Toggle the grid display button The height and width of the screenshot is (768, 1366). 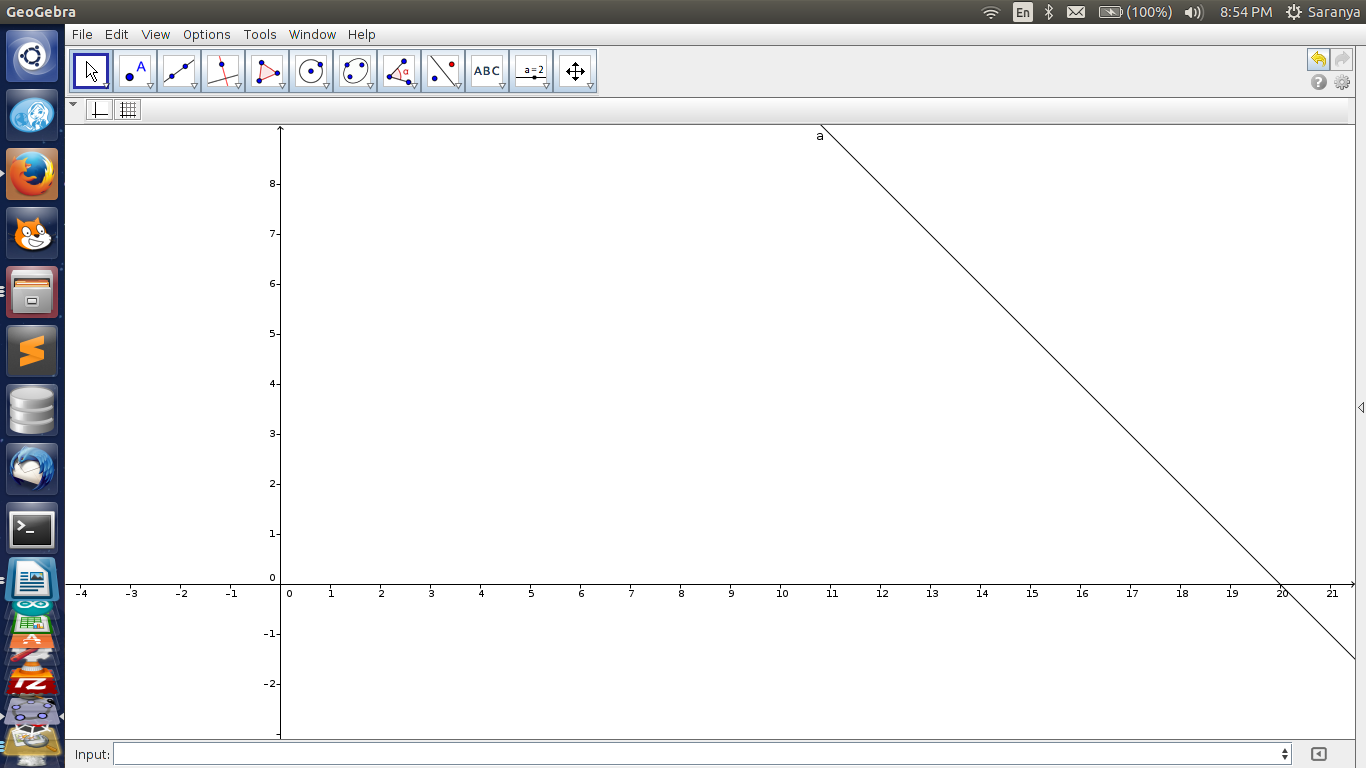click(128, 110)
